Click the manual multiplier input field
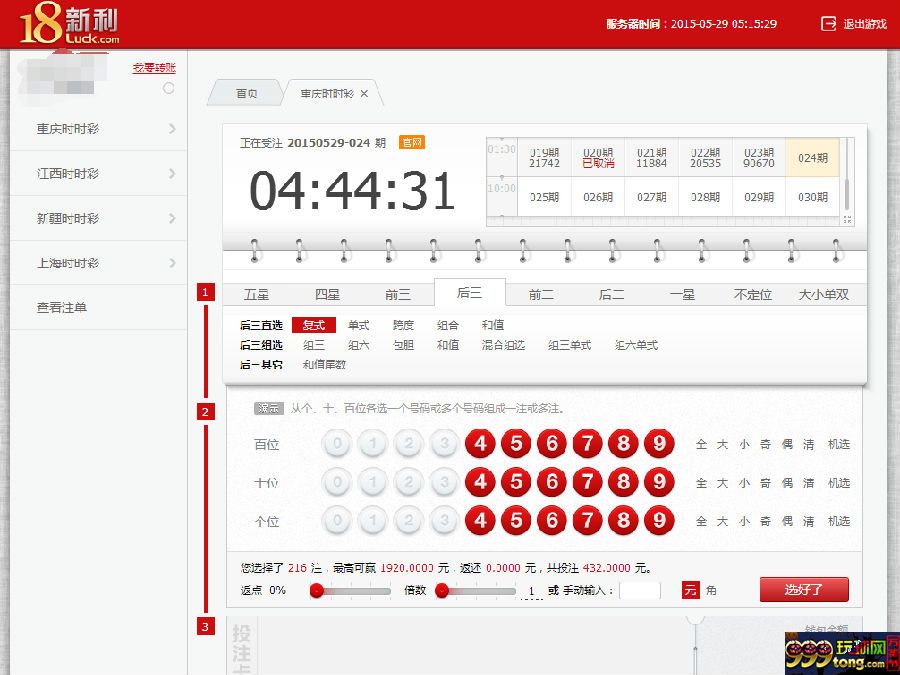Image resolution: width=900 pixels, height=675 pixels. click(640, 590)
